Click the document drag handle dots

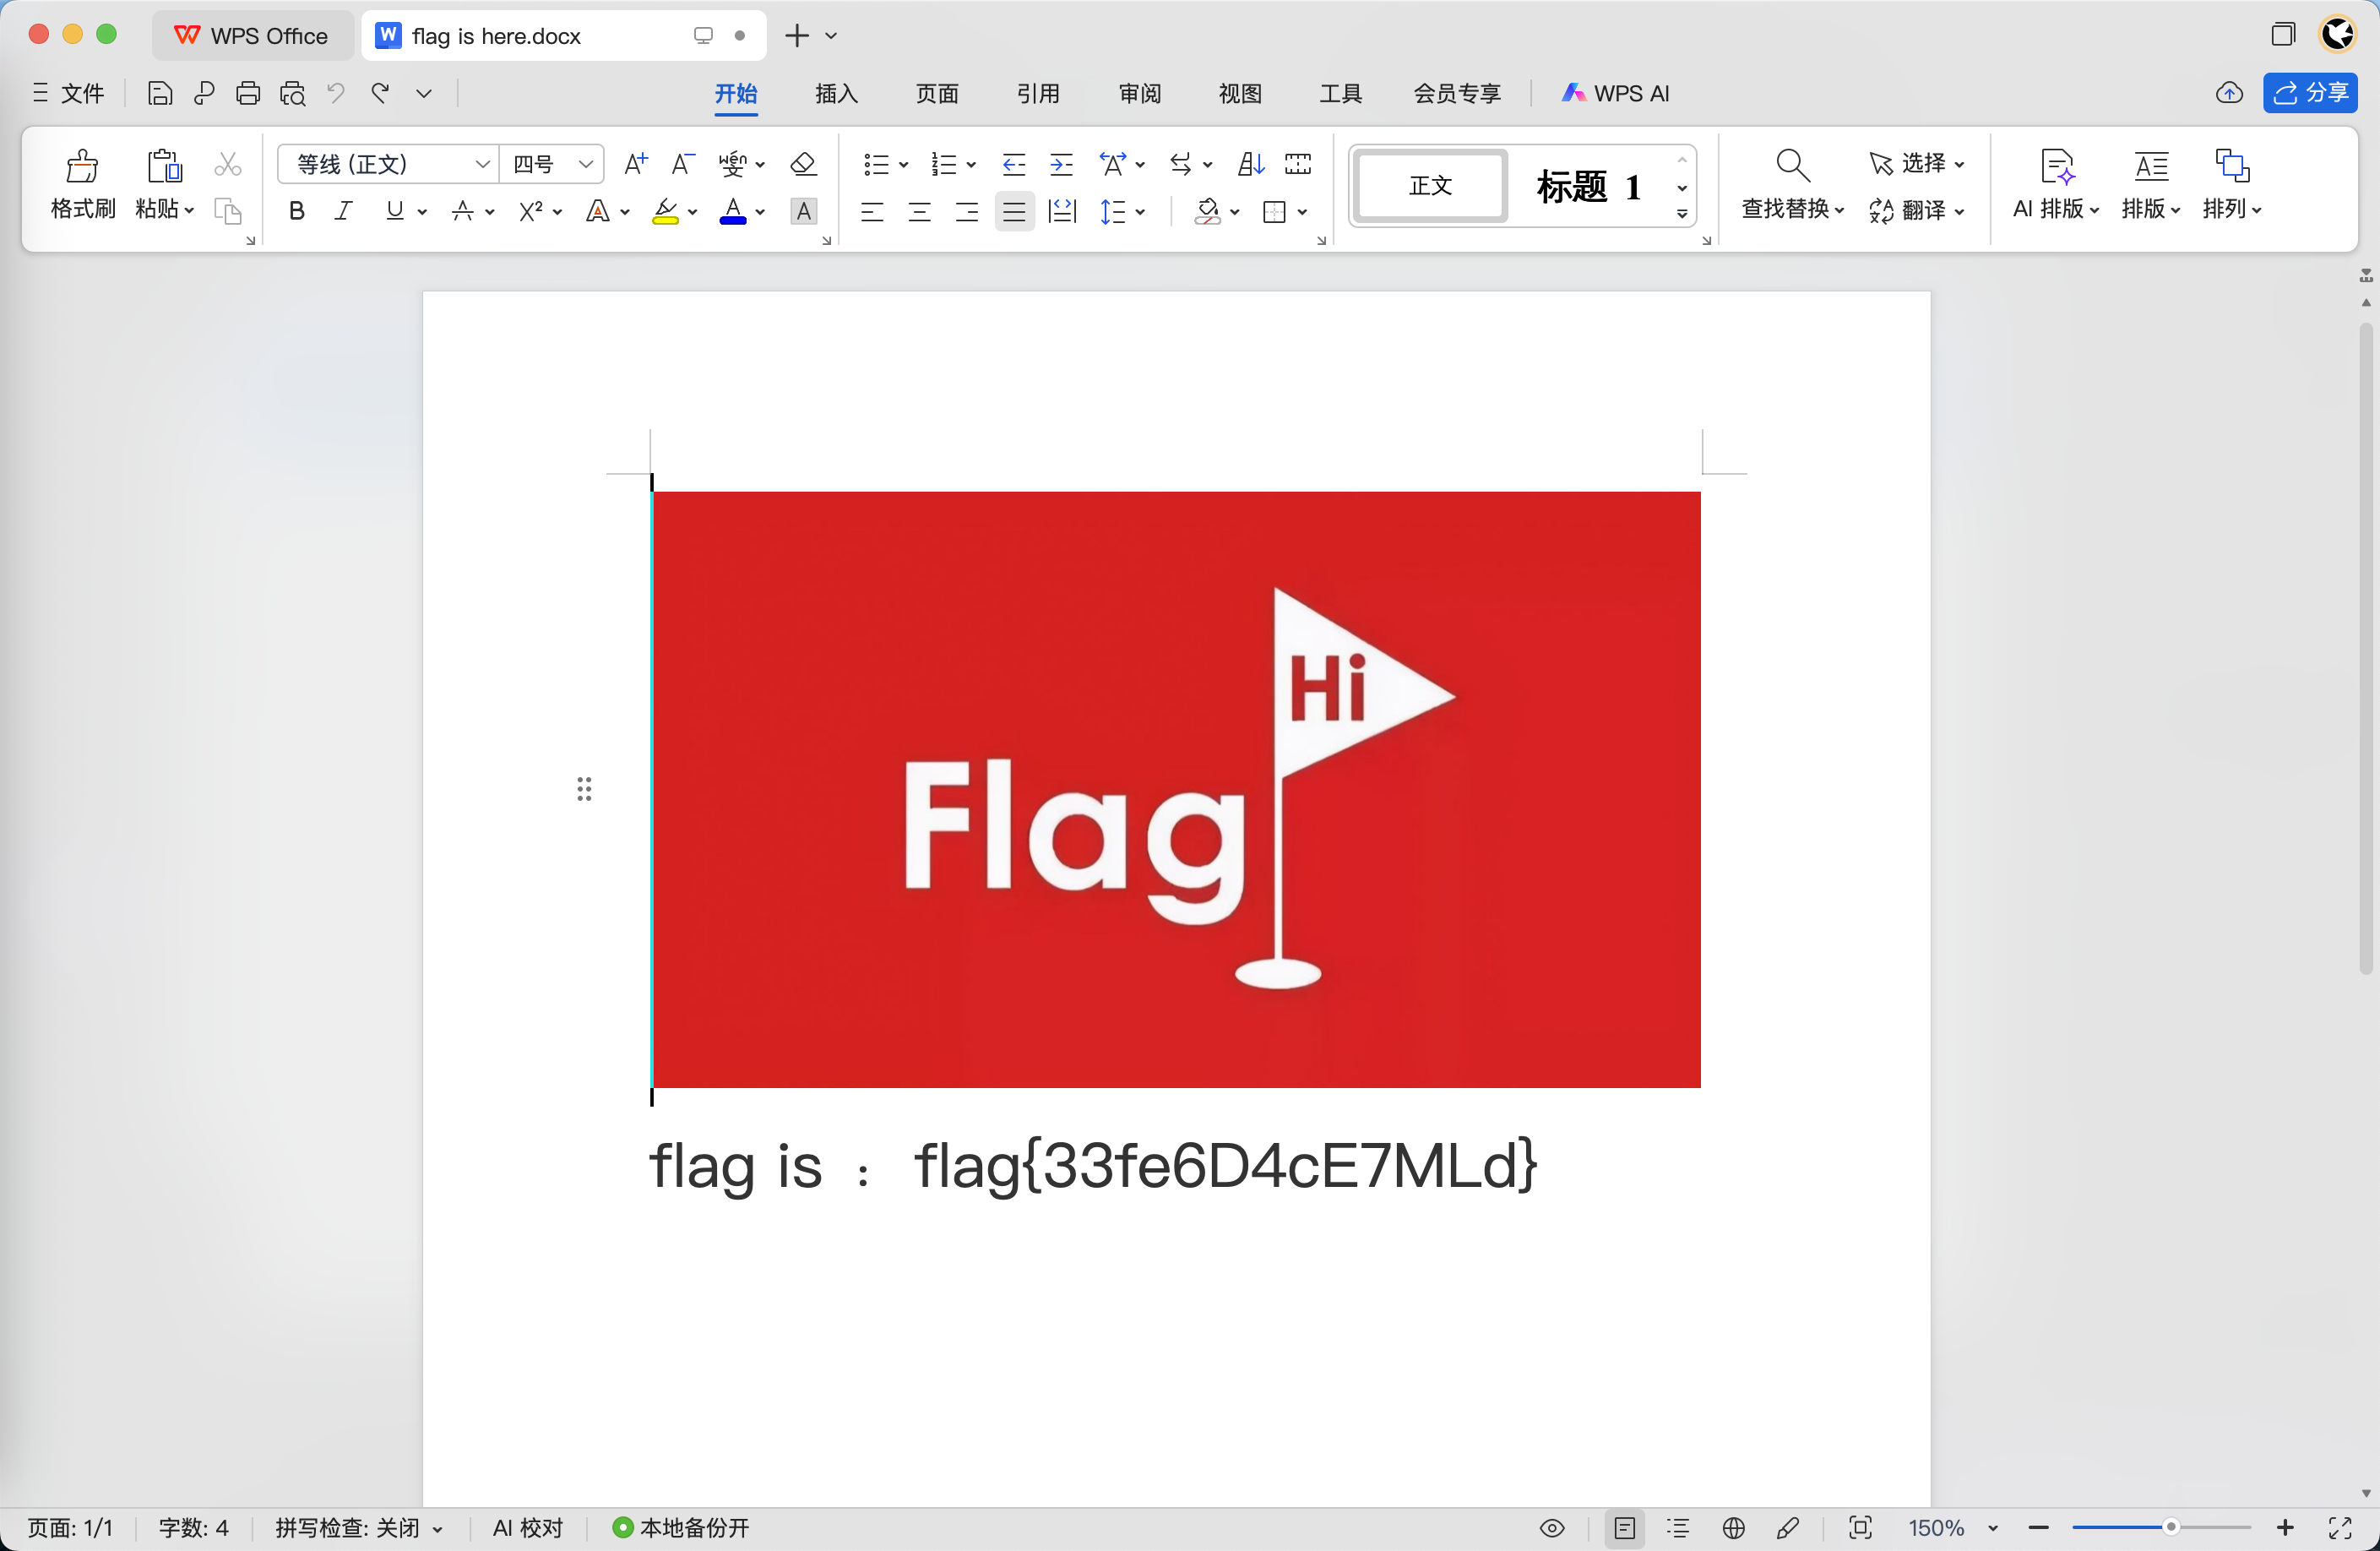[584, 789]
